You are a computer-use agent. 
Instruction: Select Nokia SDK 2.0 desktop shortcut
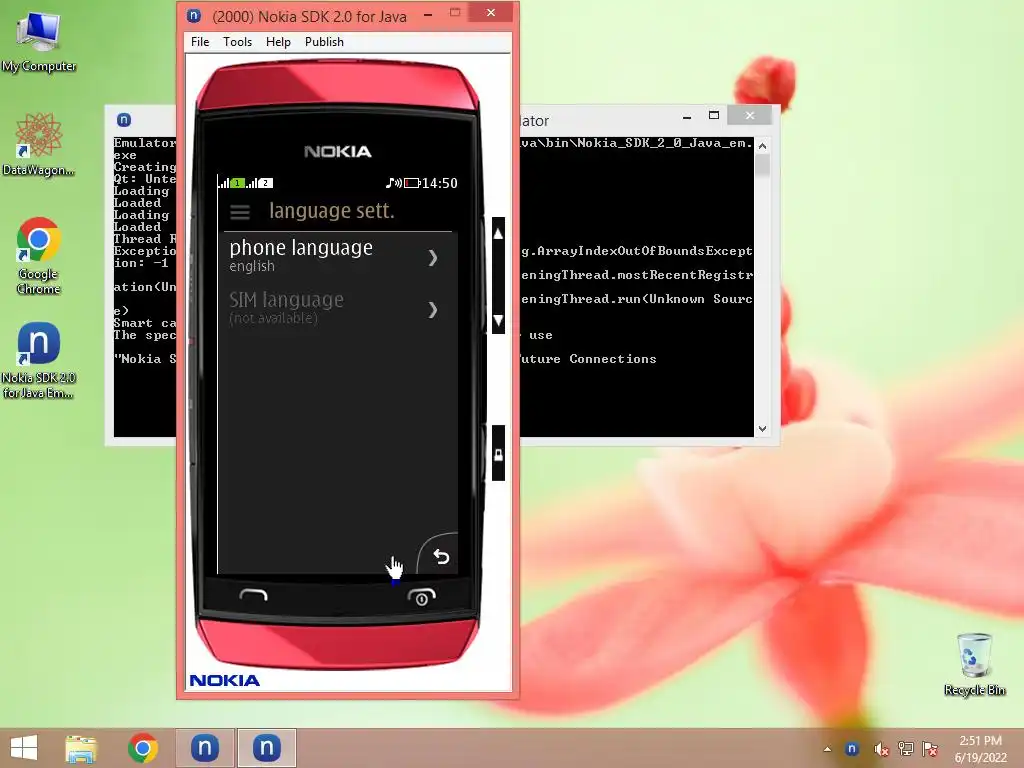point(39,360)
